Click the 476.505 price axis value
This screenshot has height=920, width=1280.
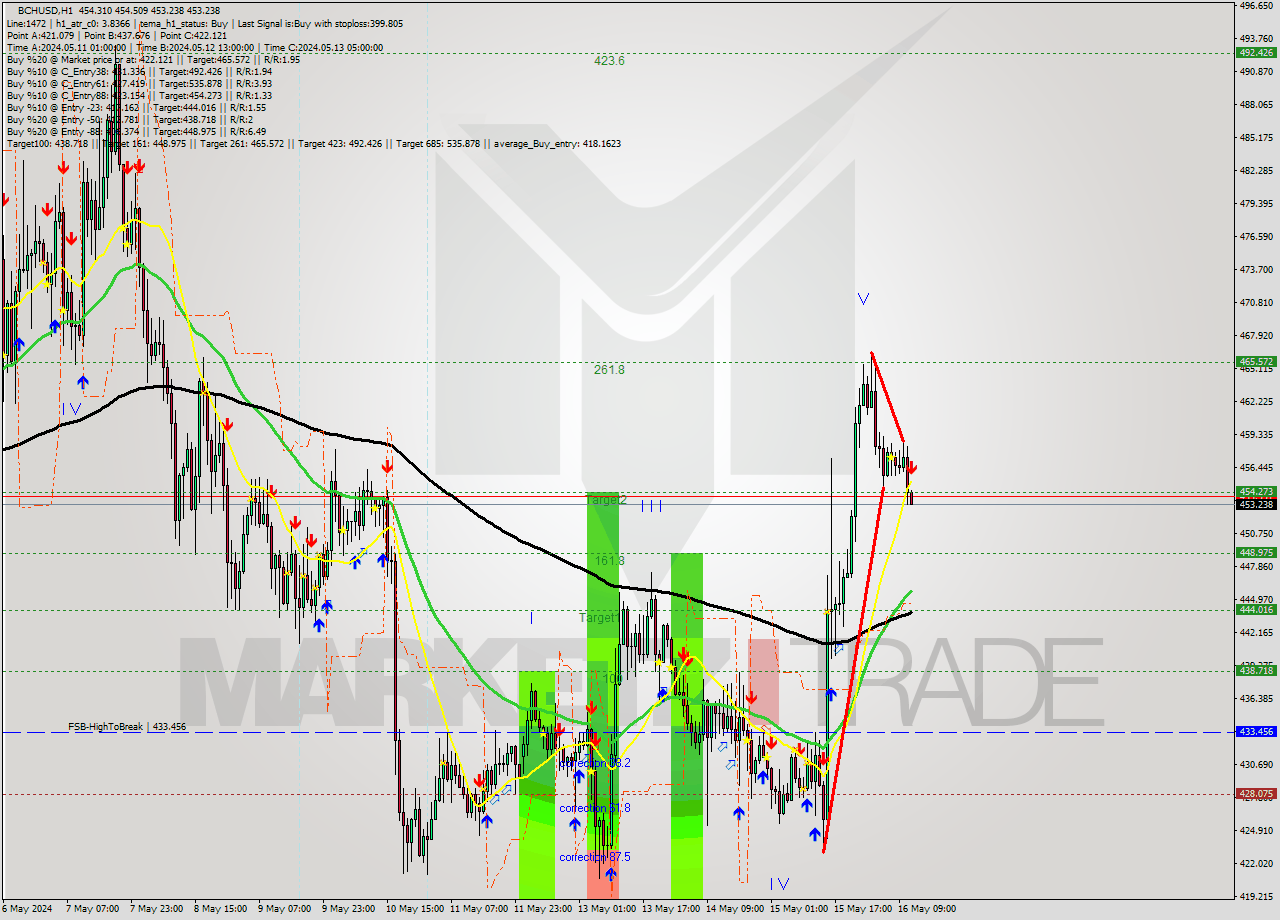pyautogui.click(x=1255, y=237)
